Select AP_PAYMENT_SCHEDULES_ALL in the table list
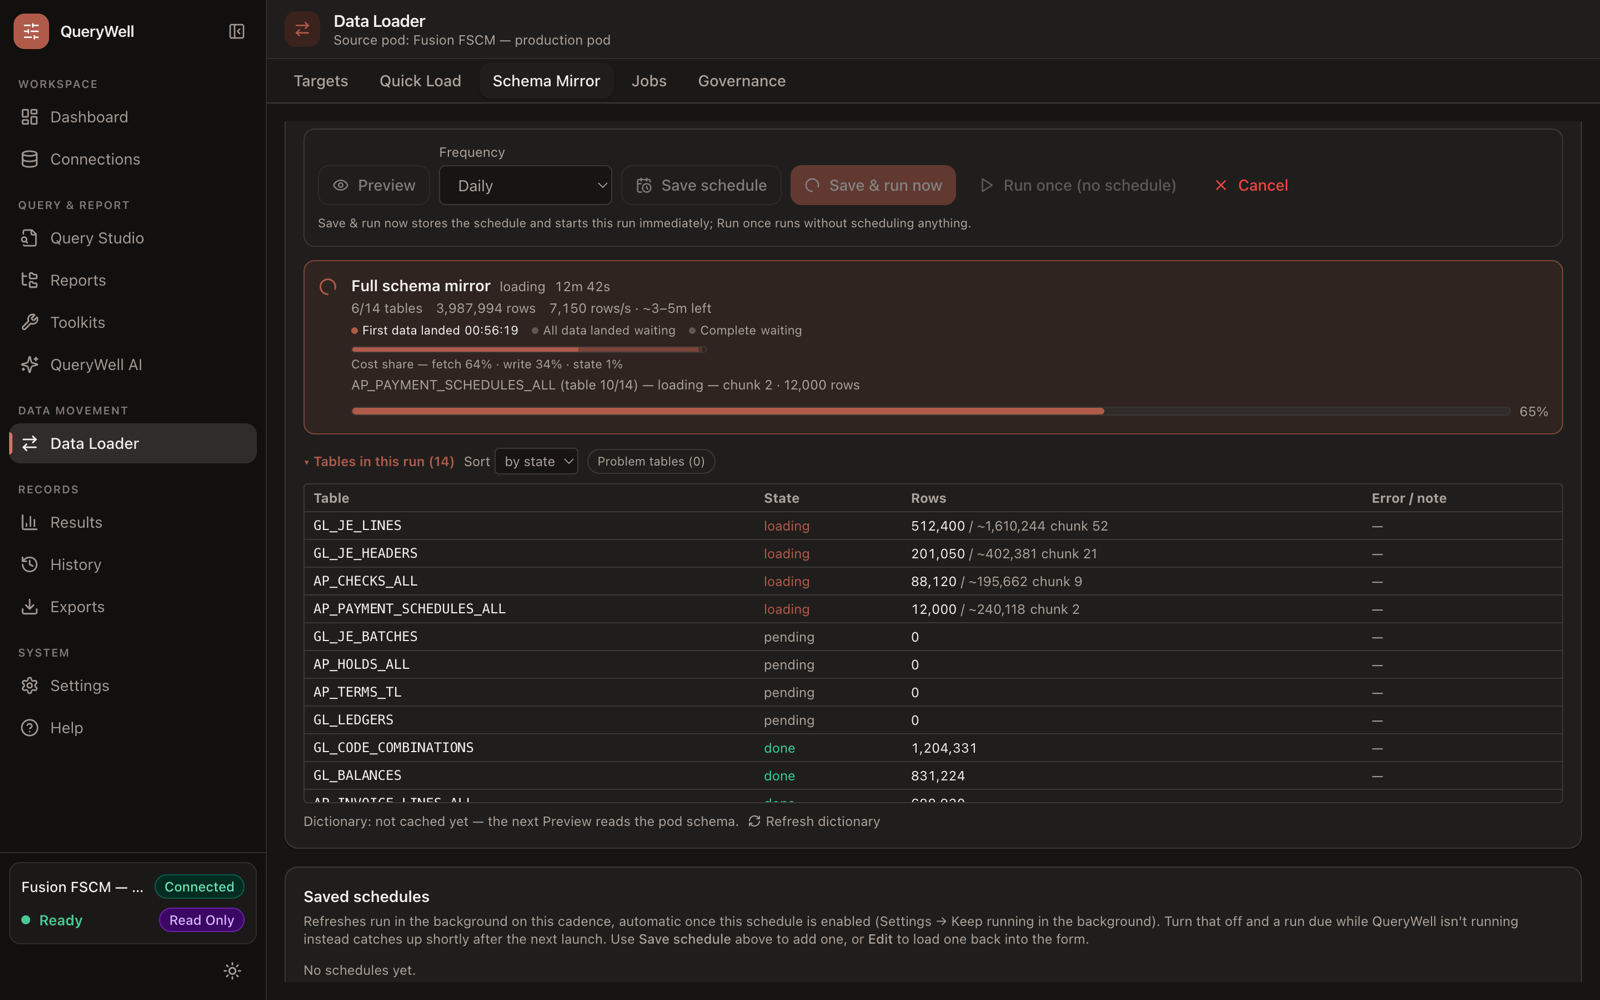Image resolution: width=1600 pixels, height=1000 pixels. pyautogui.click(x=932, y=609)
